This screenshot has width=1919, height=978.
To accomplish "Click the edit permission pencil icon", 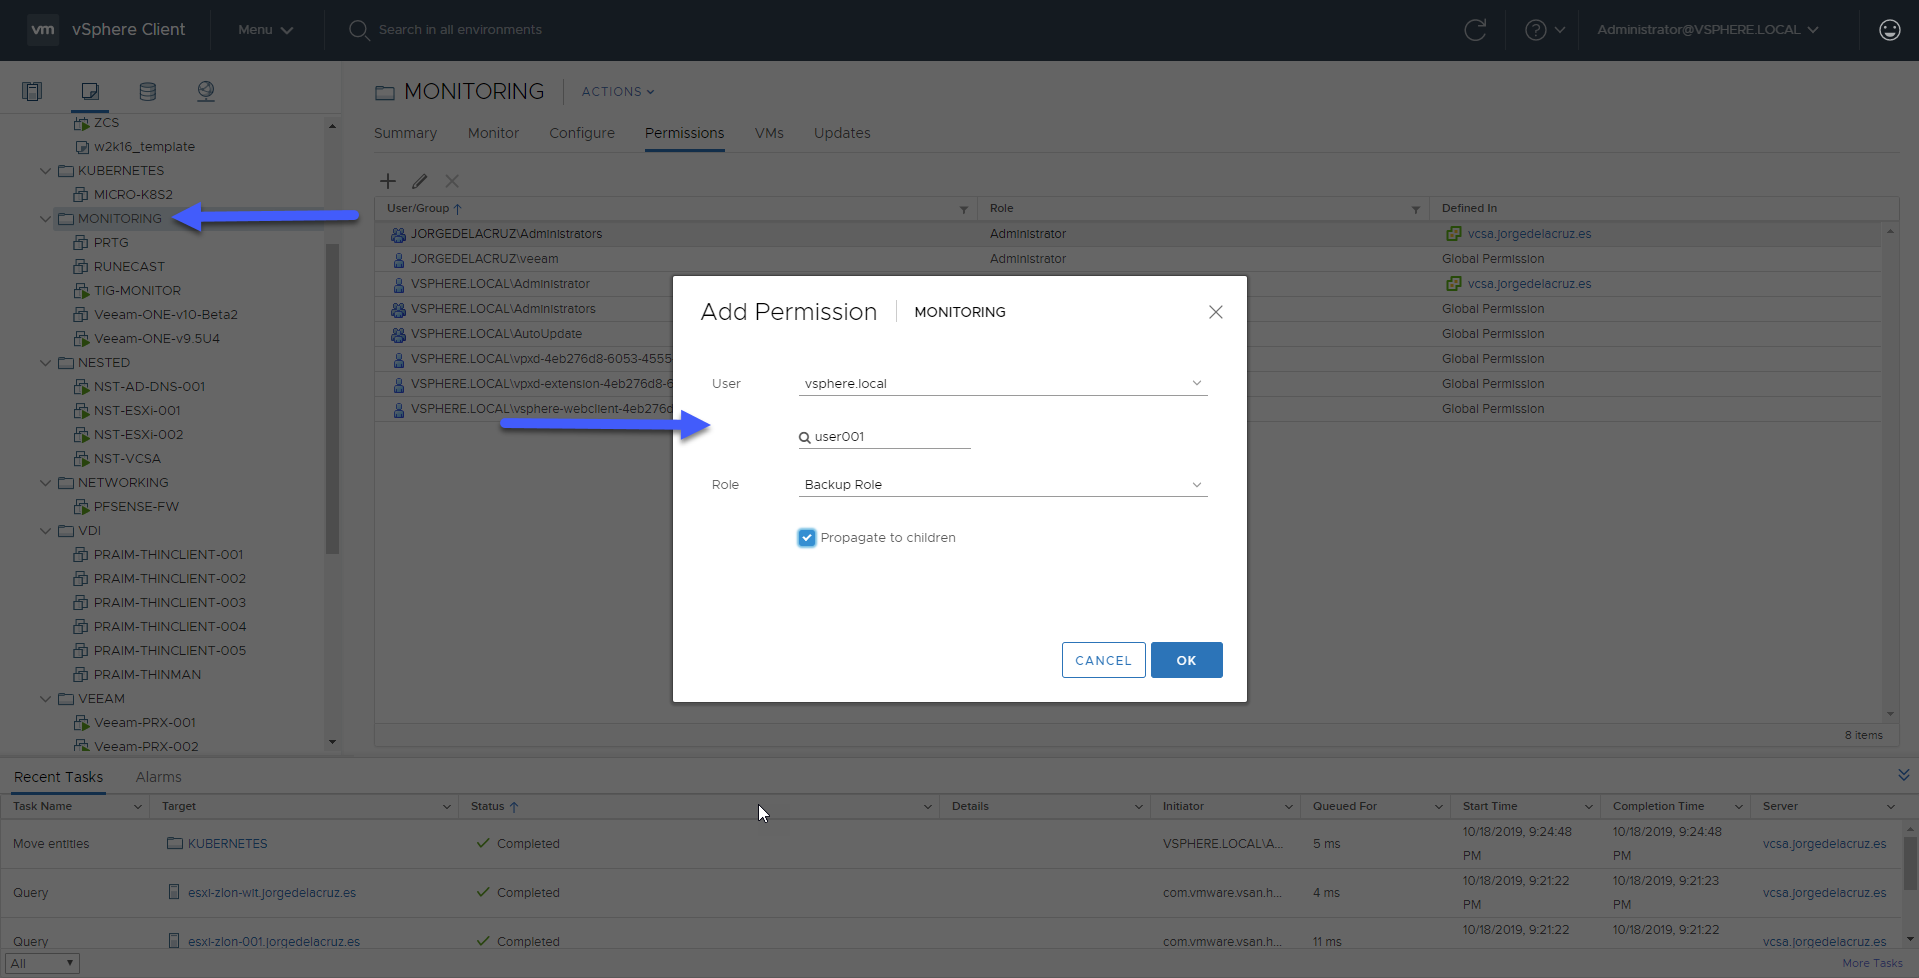I will pyautogui.click(x=420, y=181).
